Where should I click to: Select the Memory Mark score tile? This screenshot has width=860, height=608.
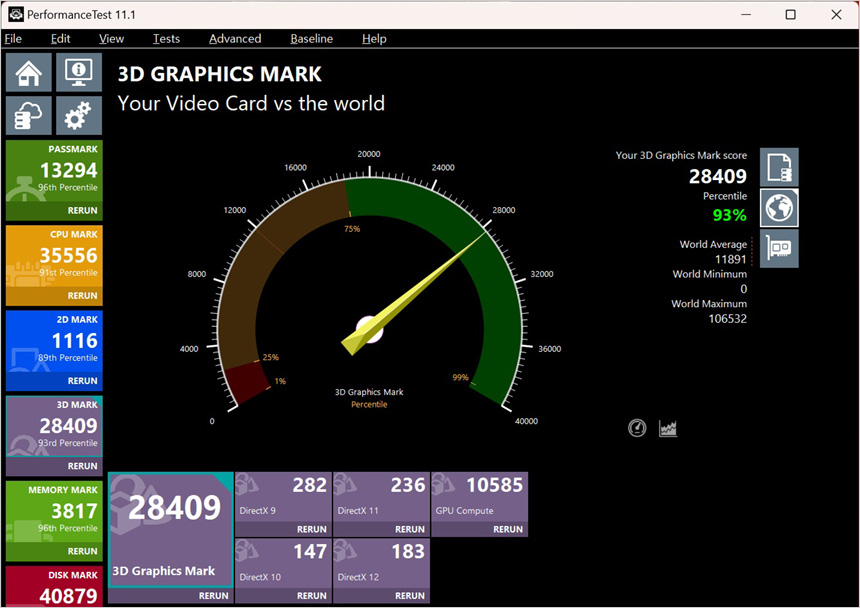pos(54,512)
